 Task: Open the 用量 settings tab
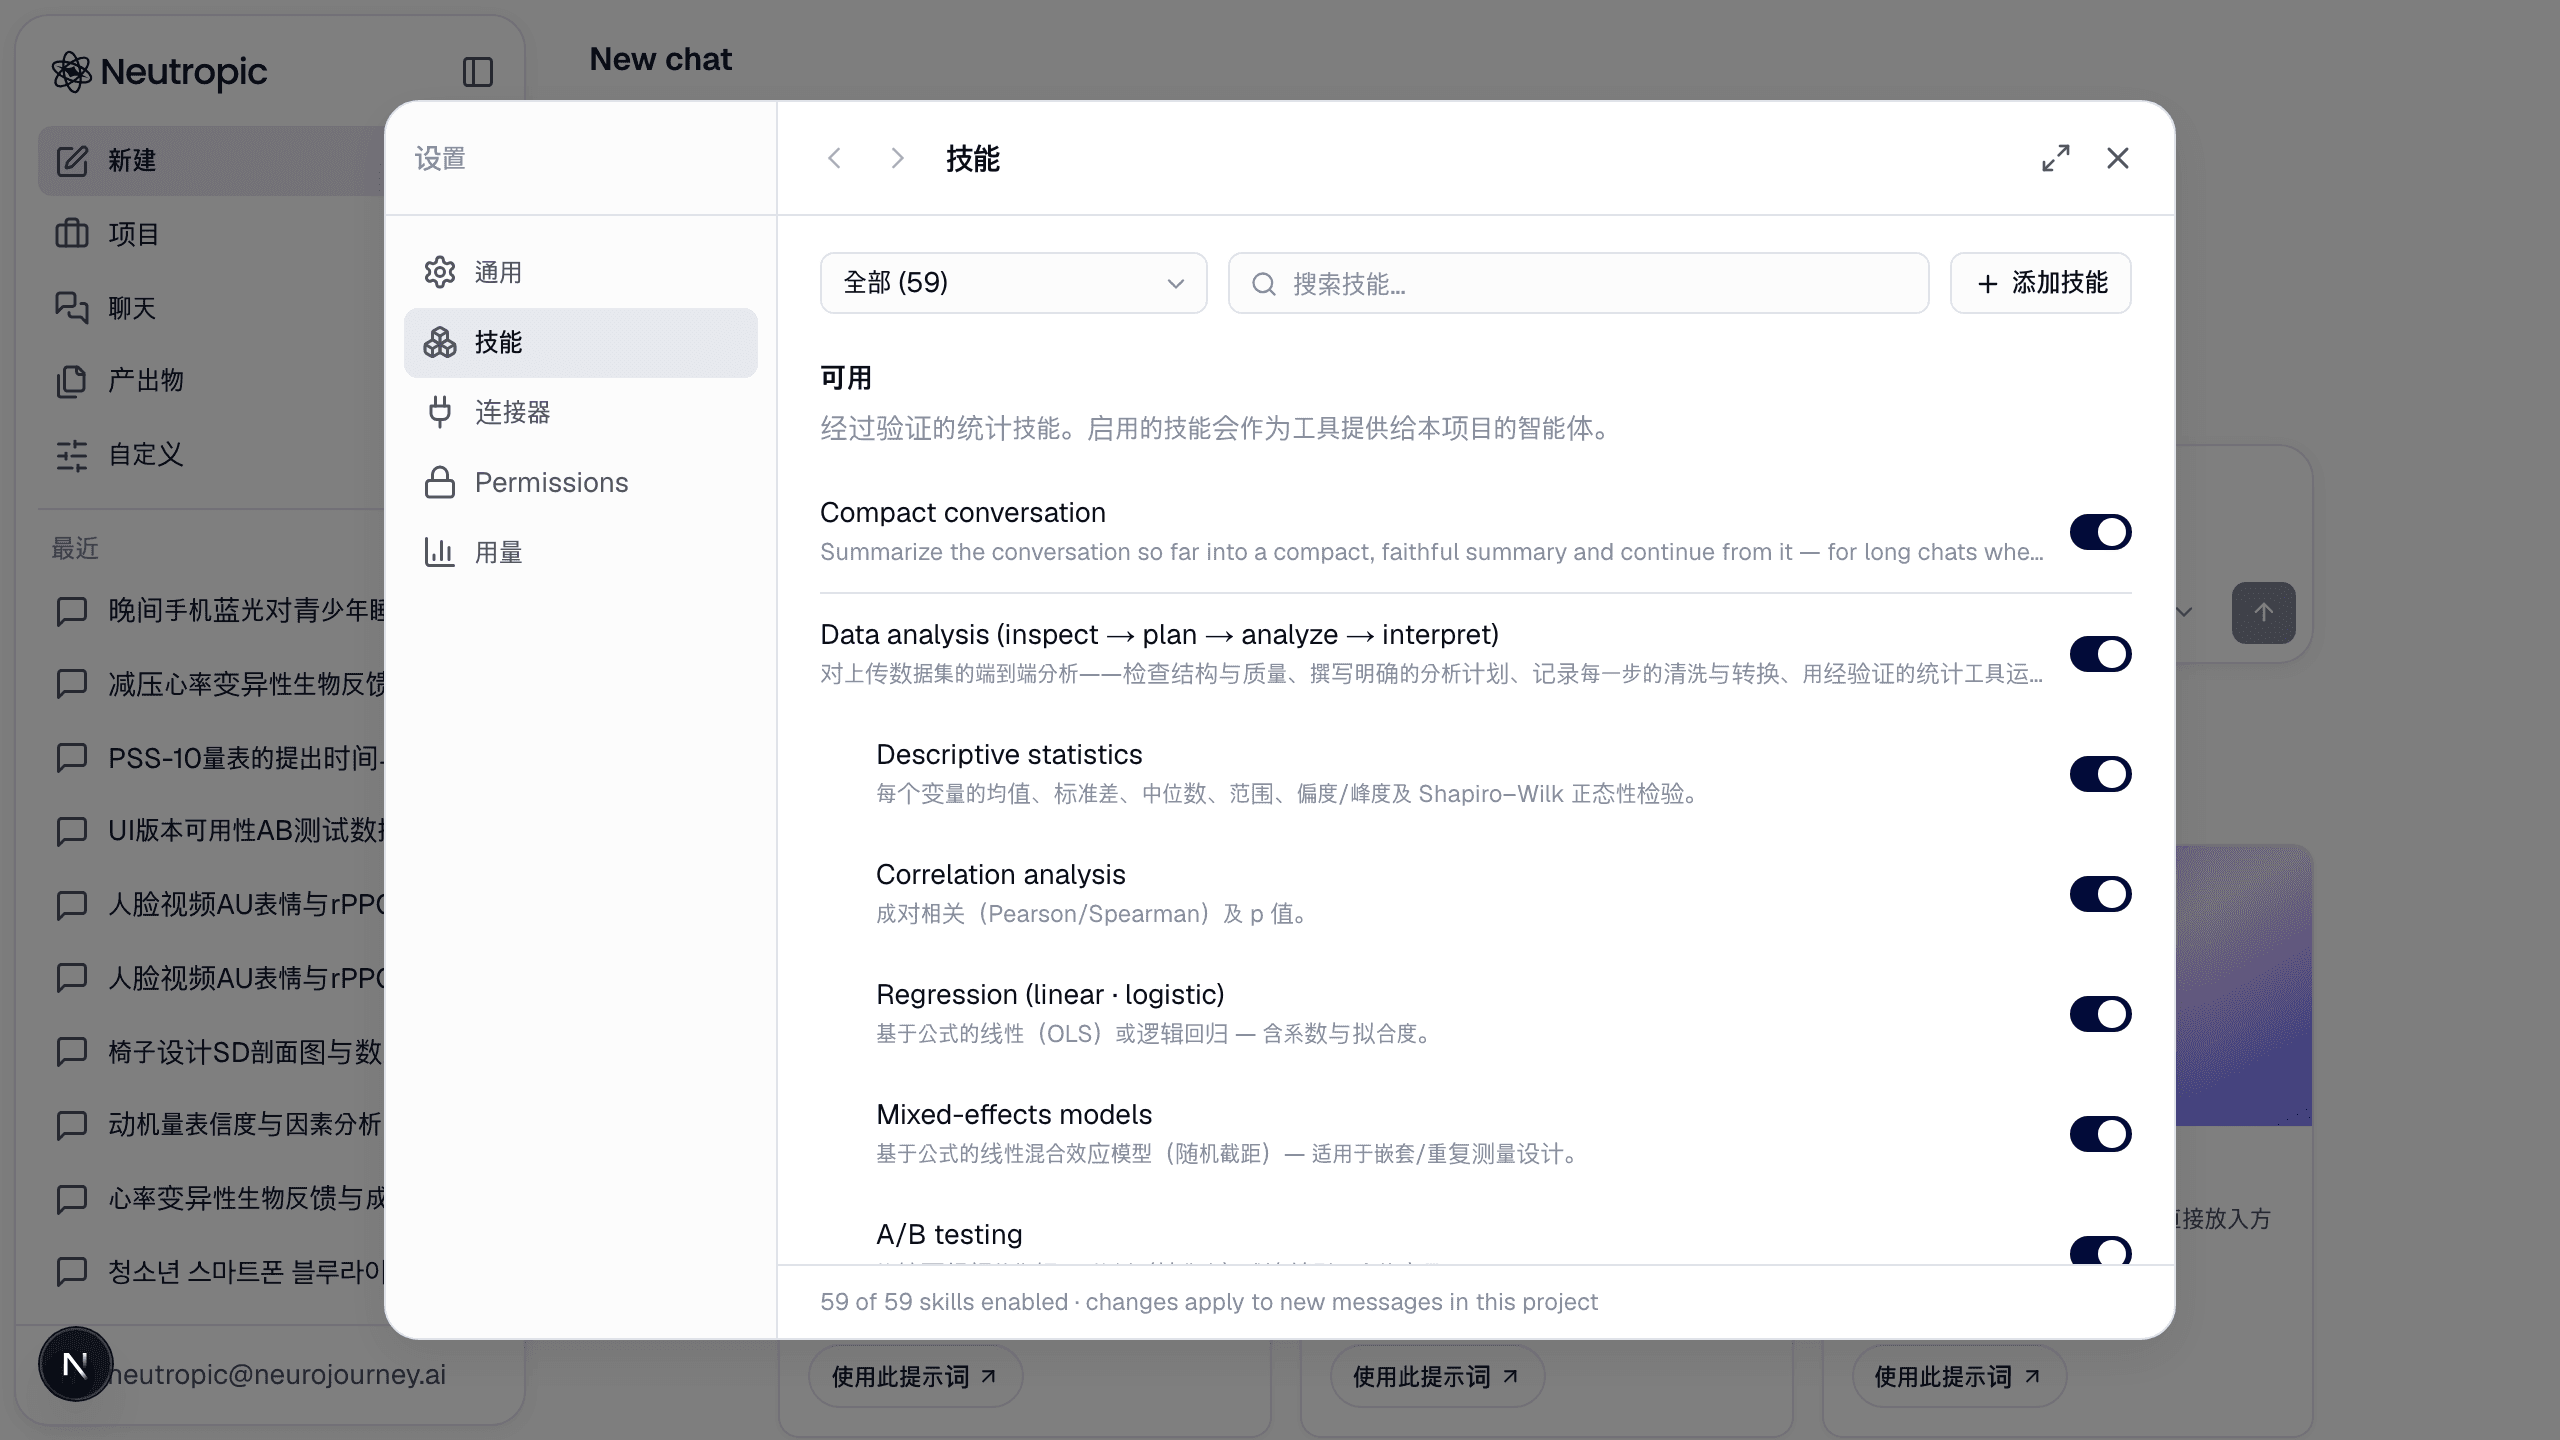pyautogui.click(x=581, y=552)
